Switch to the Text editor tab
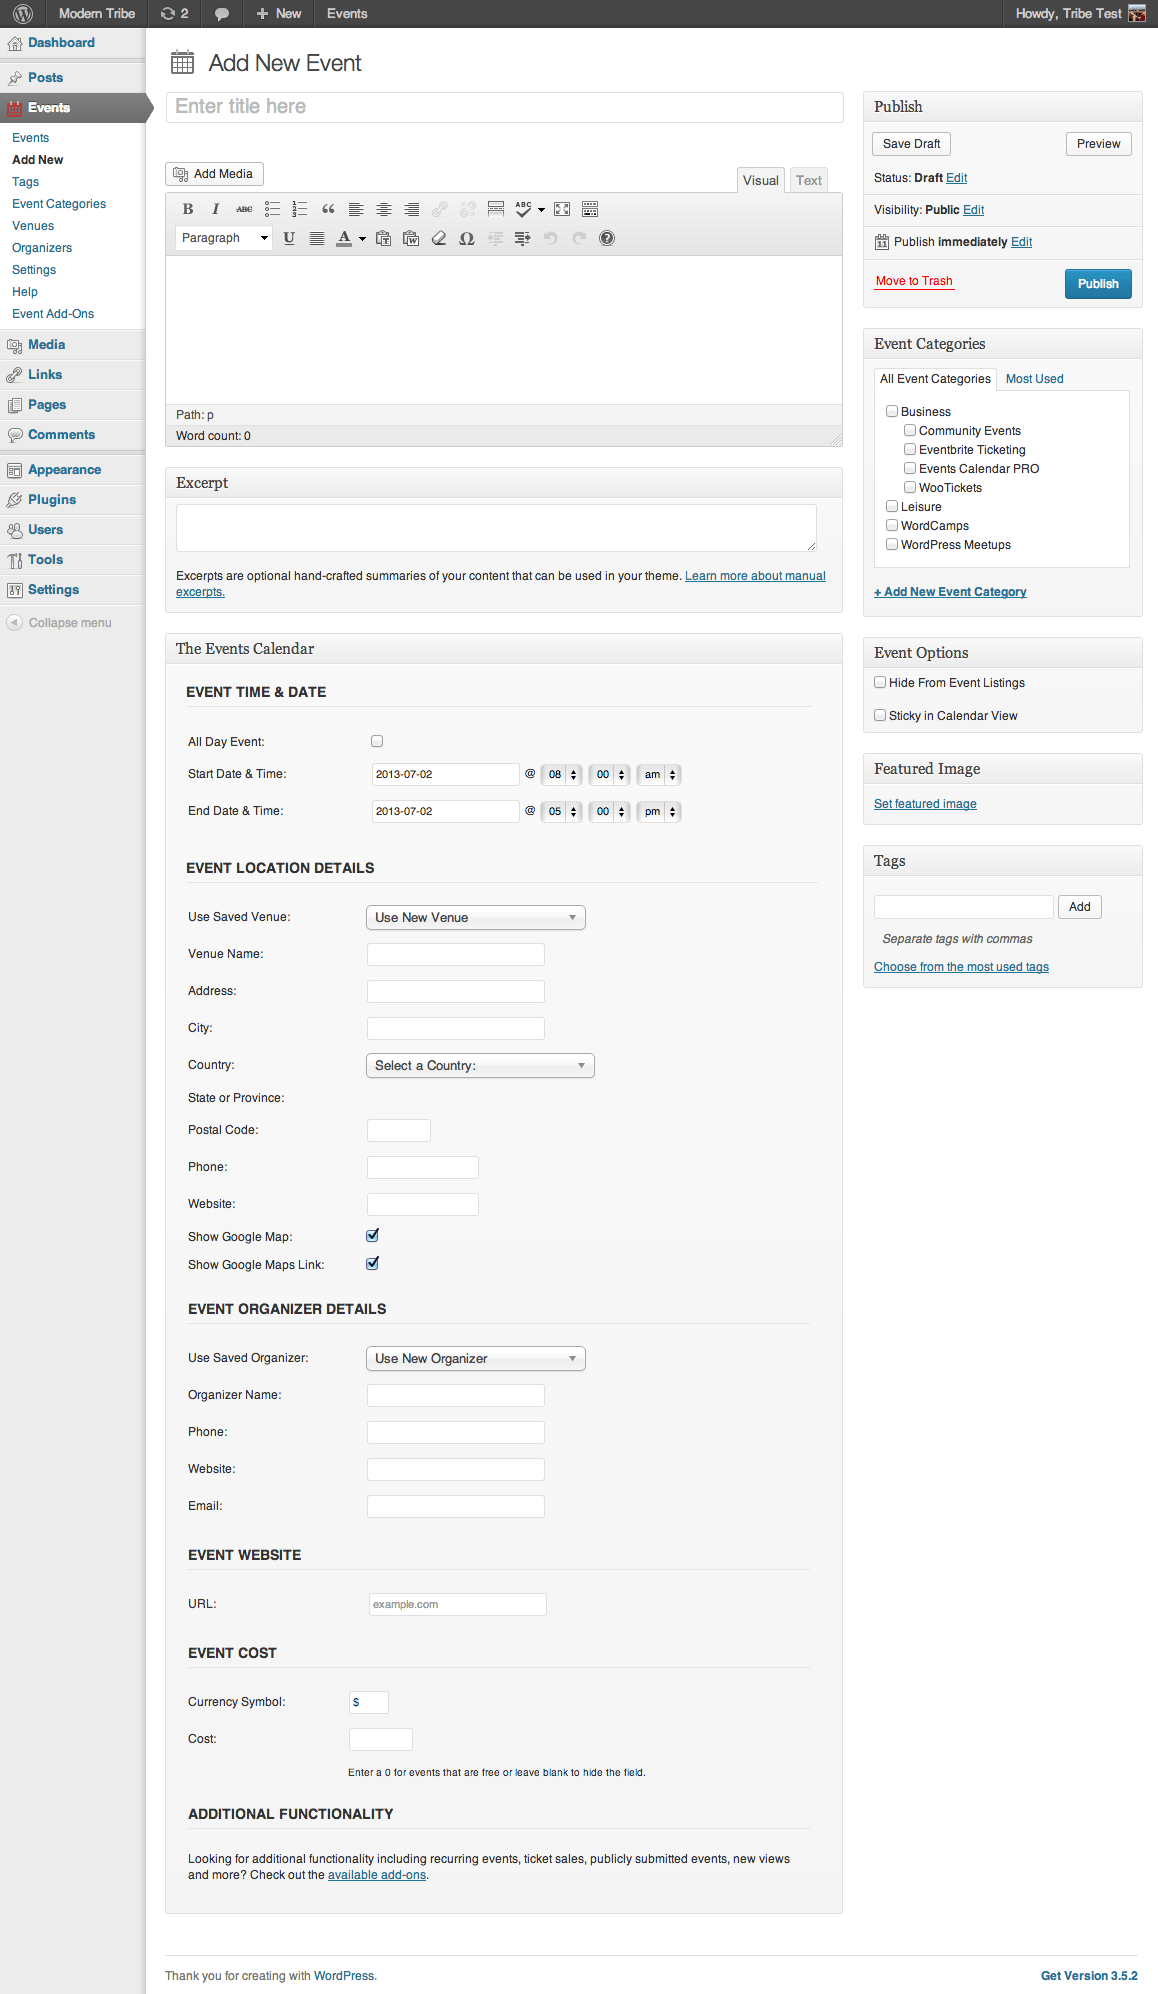 [809, 180]
